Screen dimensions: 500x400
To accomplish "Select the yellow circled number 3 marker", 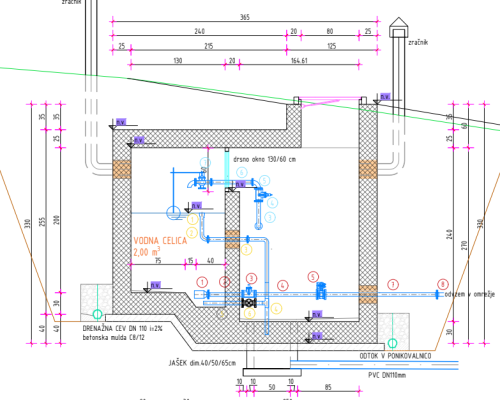I will [246, 249].
